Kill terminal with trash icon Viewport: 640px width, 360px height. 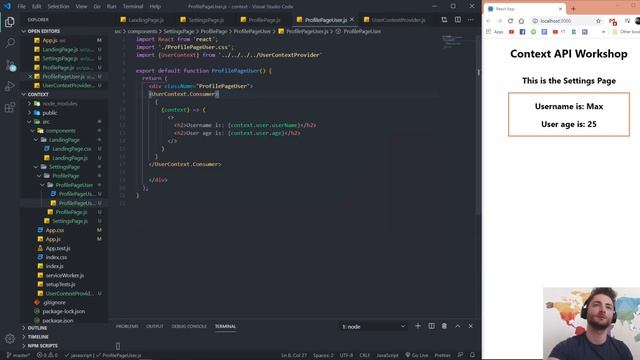tap(444, 326)
